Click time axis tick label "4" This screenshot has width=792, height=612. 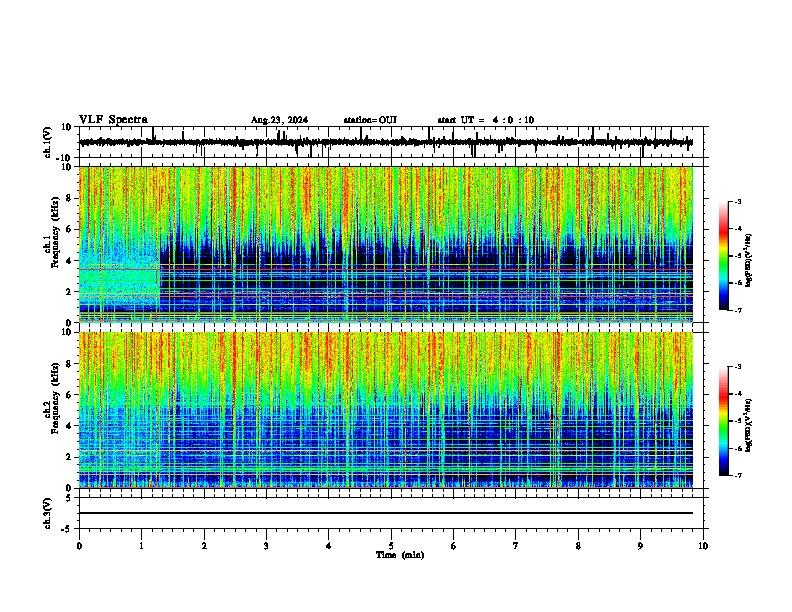329,546
